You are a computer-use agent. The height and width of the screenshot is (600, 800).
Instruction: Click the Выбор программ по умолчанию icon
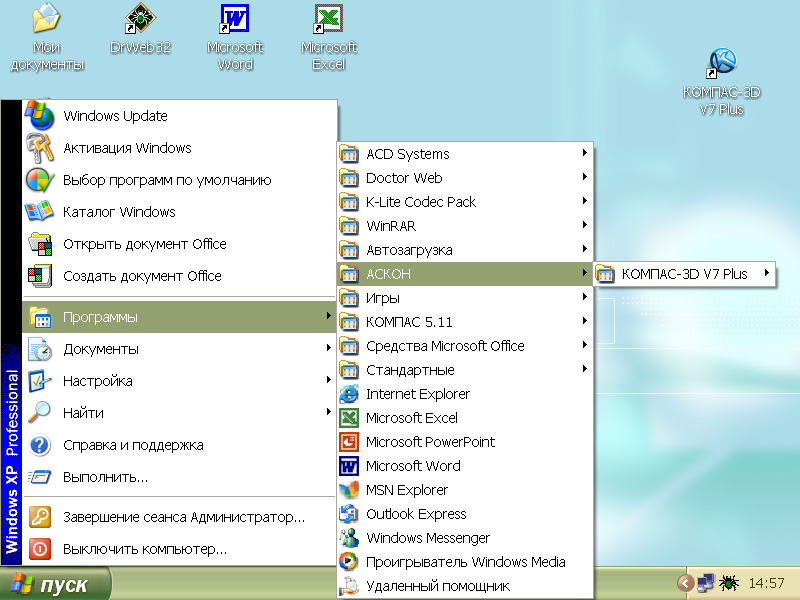[40, 180]
